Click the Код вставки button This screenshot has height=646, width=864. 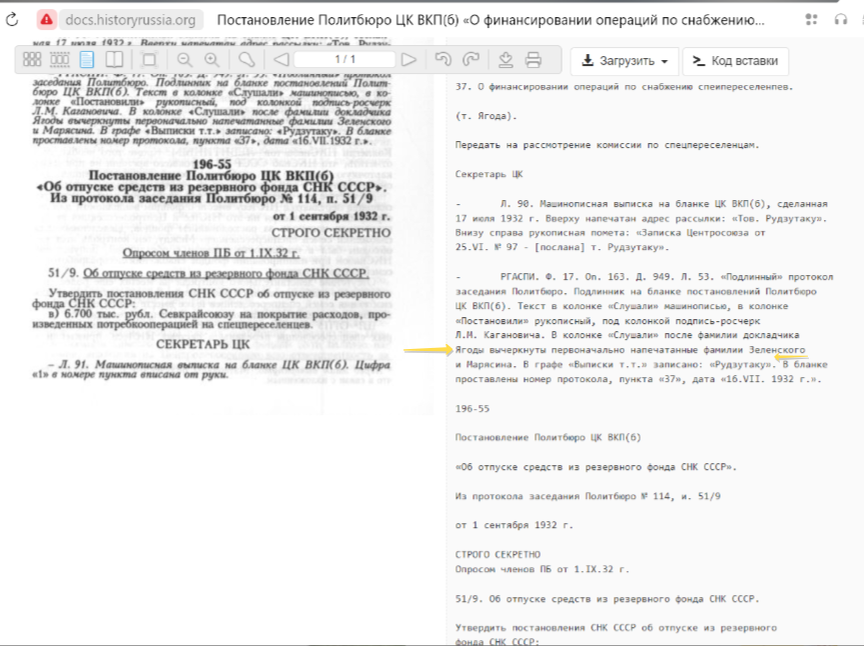[x=736, y=61]
